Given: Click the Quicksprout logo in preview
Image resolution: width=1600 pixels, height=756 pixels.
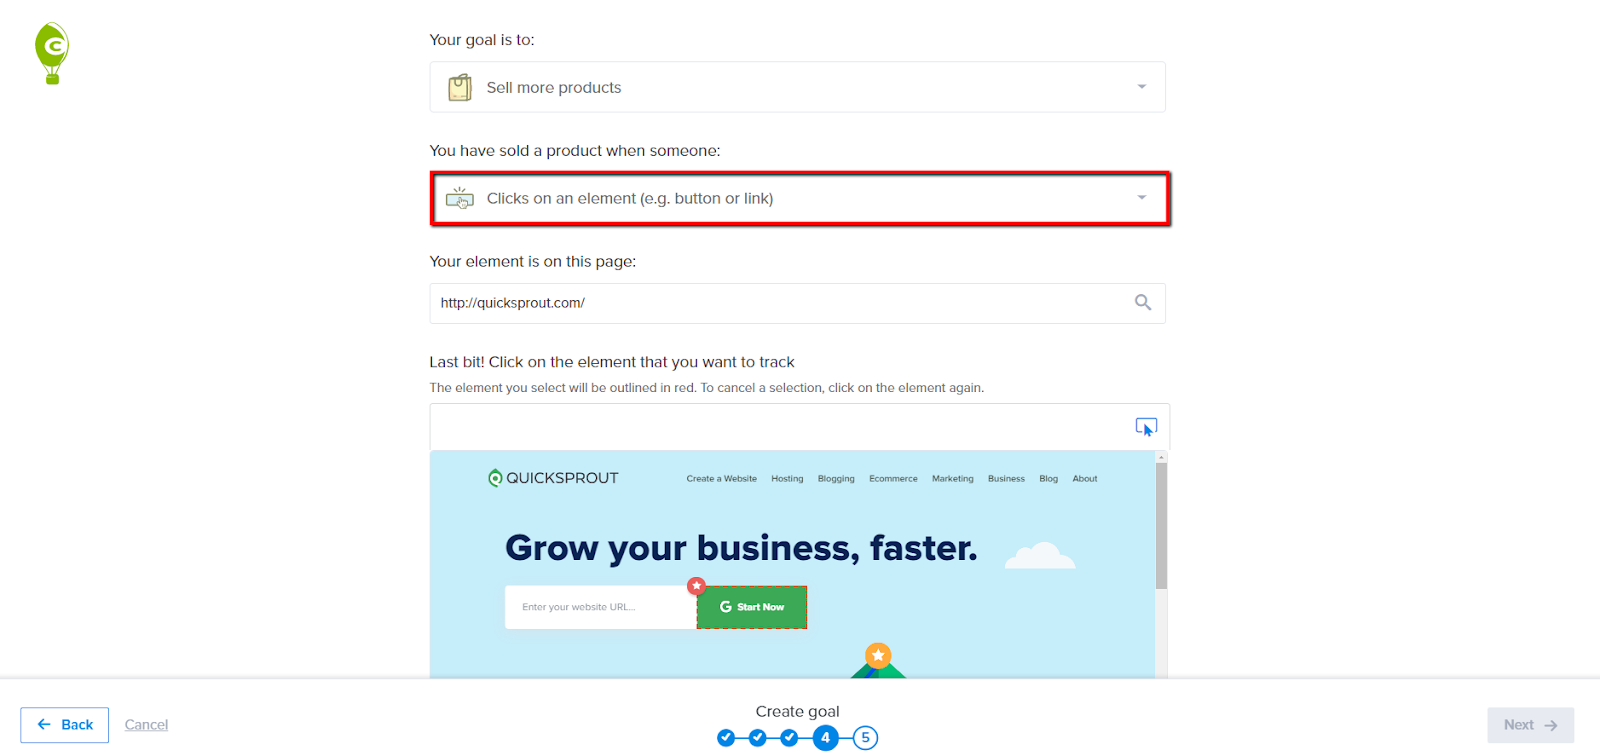Looking at the screenshot, I should click(x=553, y=478).
